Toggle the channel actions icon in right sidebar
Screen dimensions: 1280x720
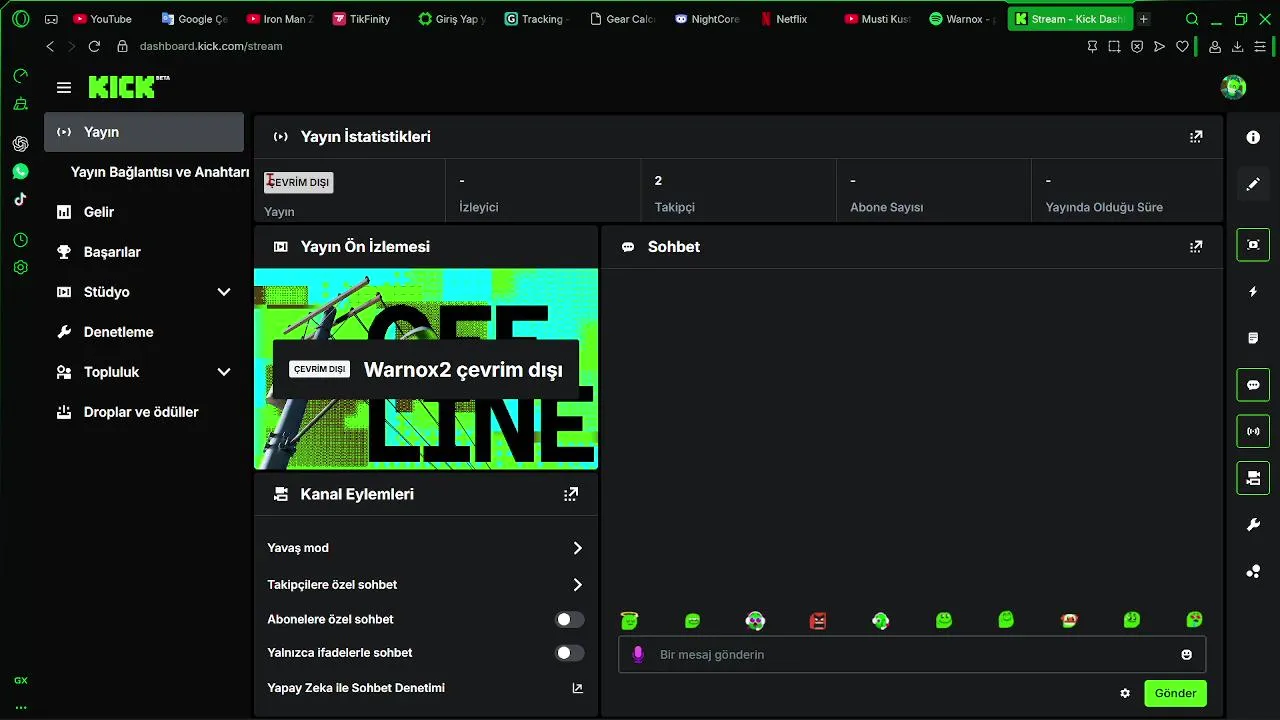[1253, 479]
